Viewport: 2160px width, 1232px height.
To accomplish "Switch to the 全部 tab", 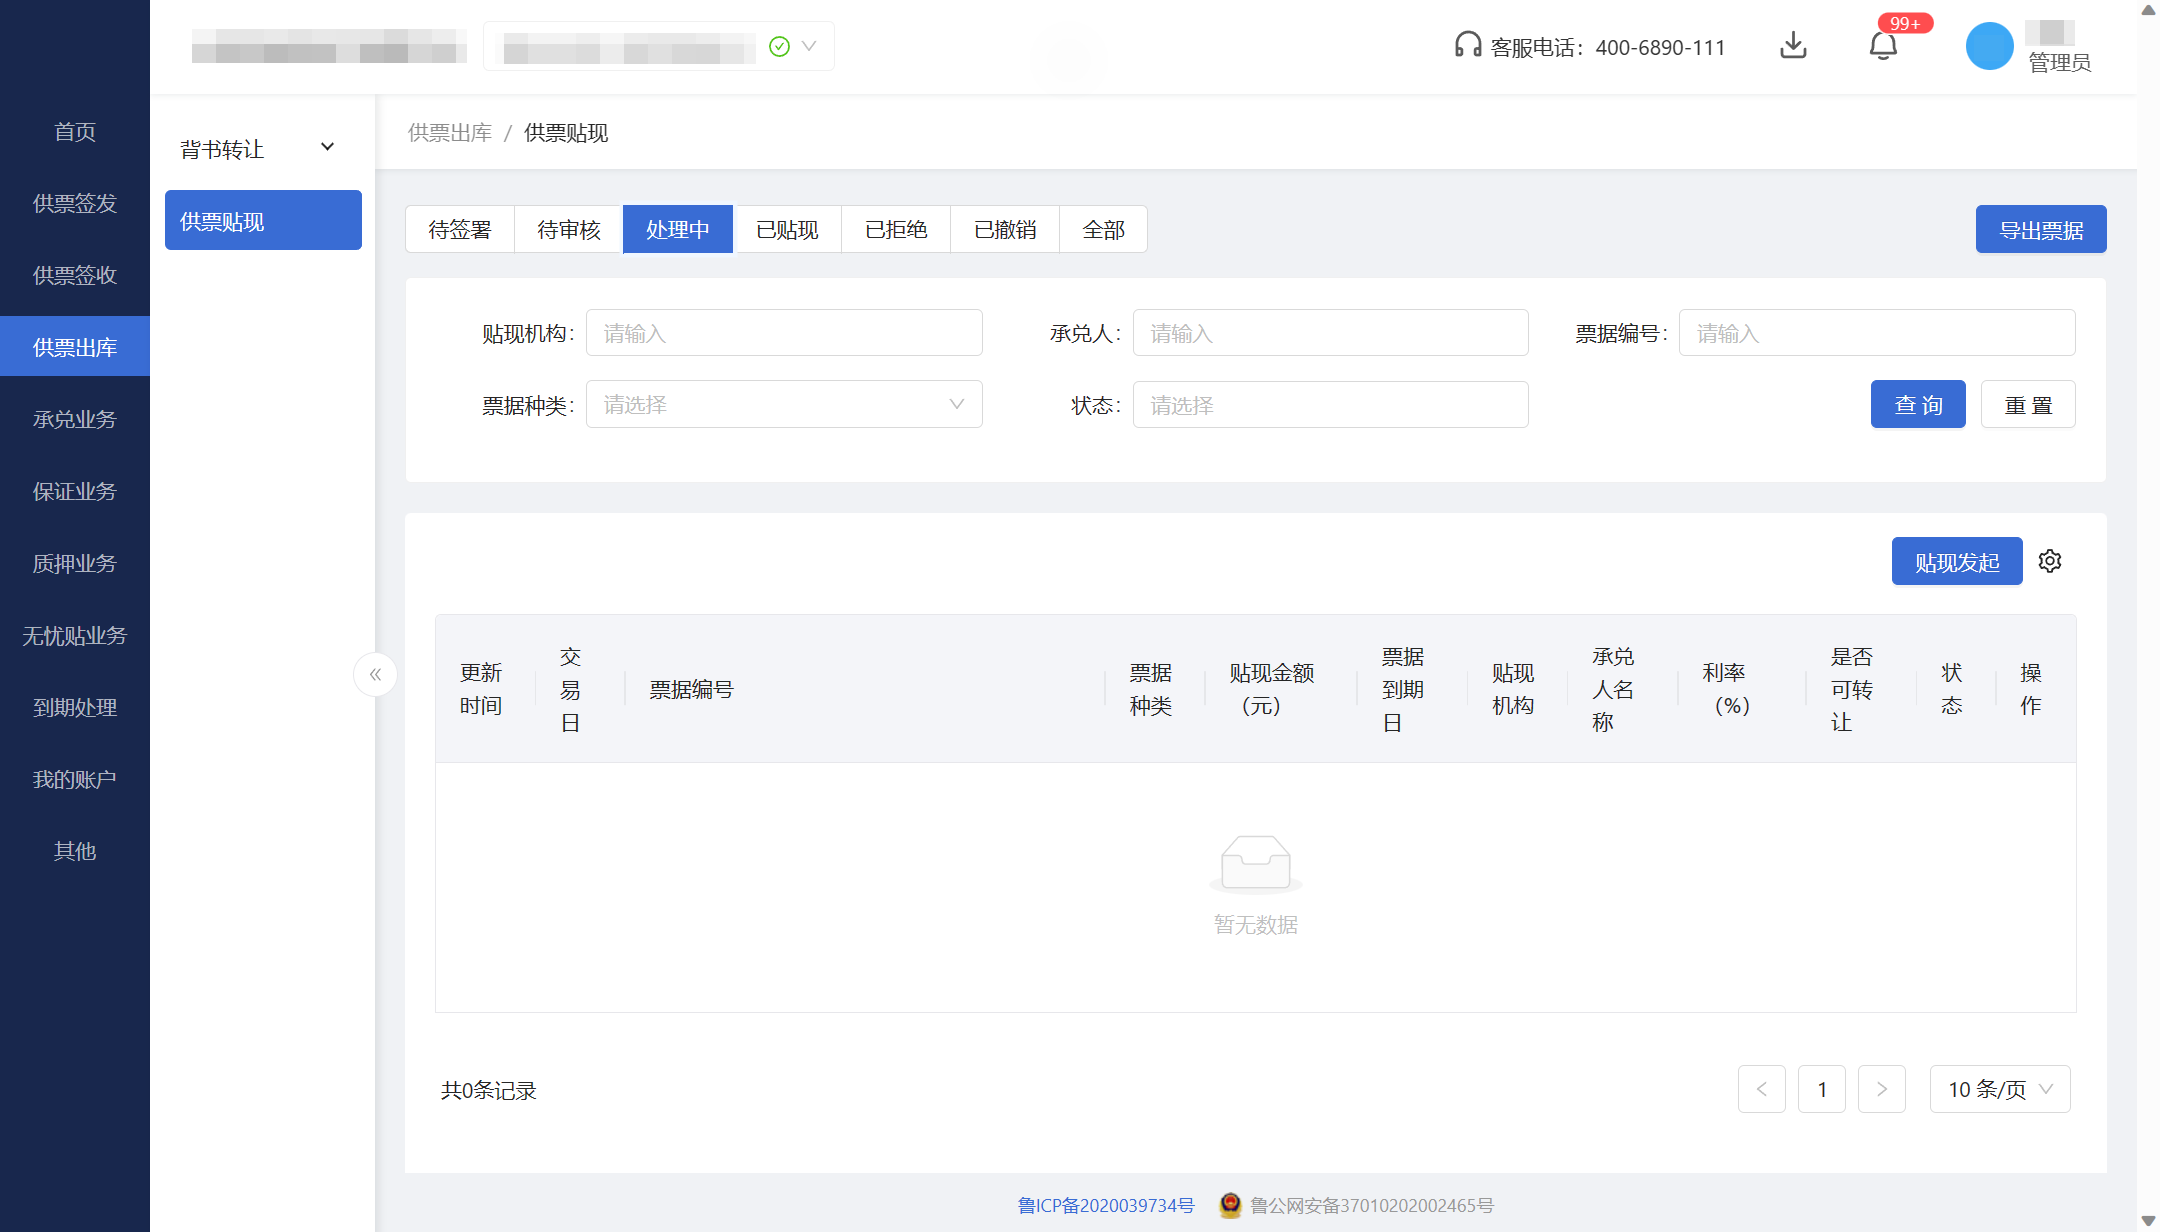I will click(1103, 229).
